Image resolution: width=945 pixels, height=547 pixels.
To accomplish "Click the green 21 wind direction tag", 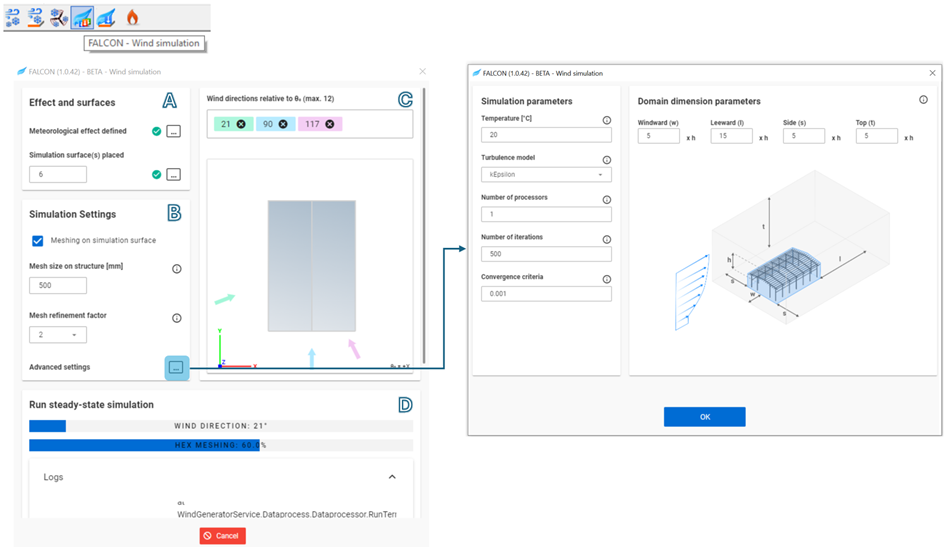I will [233, 124].
